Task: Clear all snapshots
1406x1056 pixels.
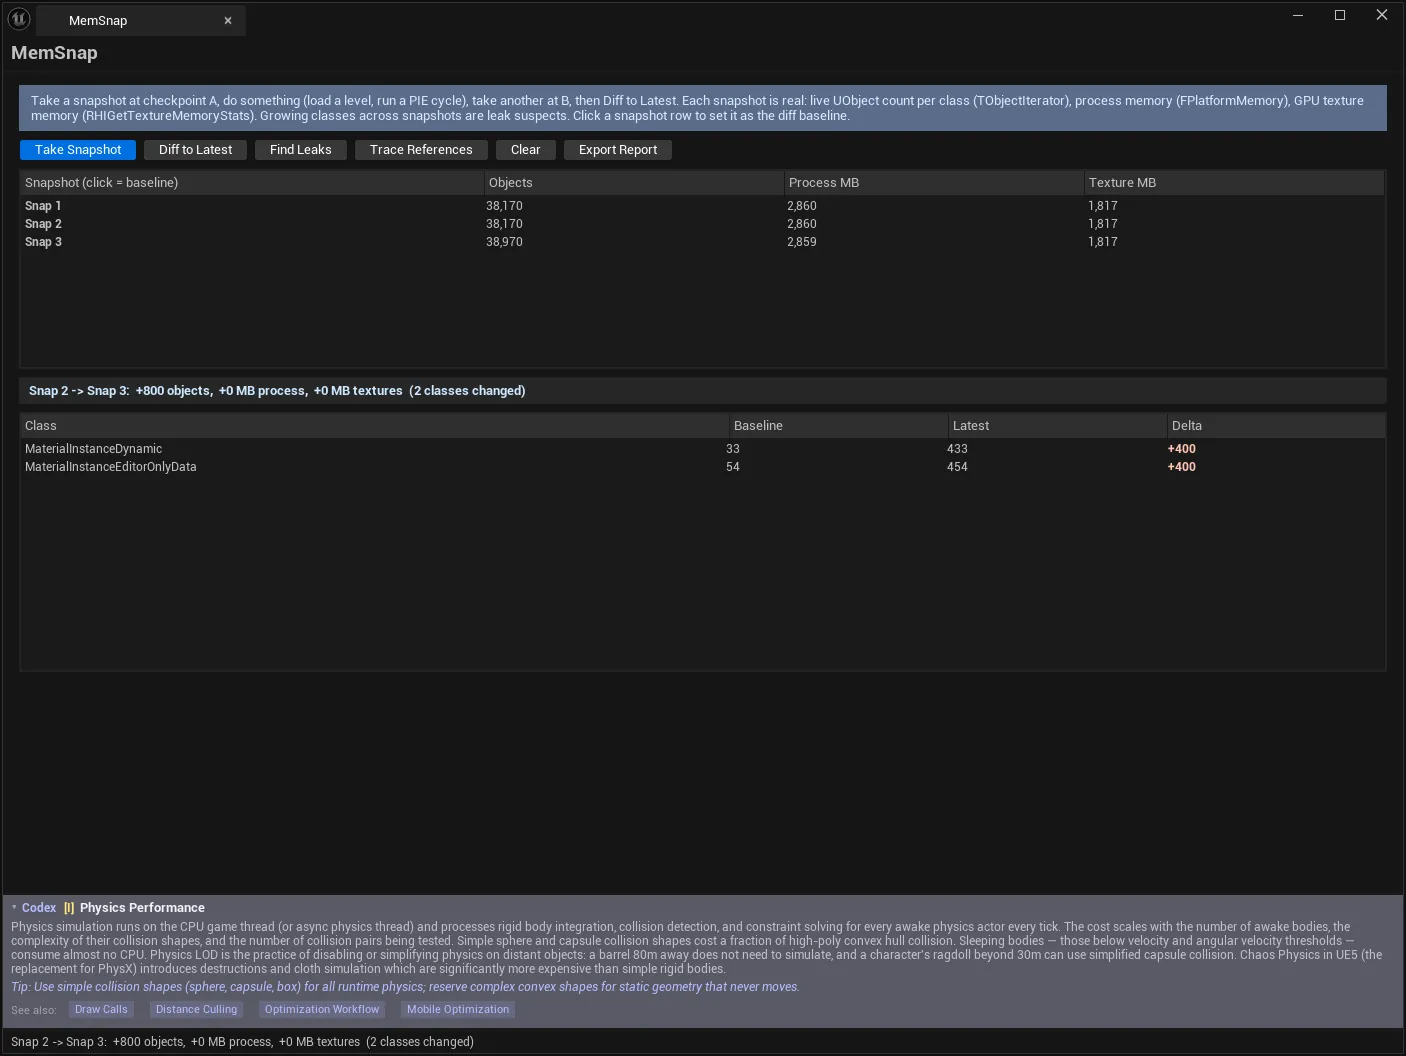Action: tap(525, 150)
